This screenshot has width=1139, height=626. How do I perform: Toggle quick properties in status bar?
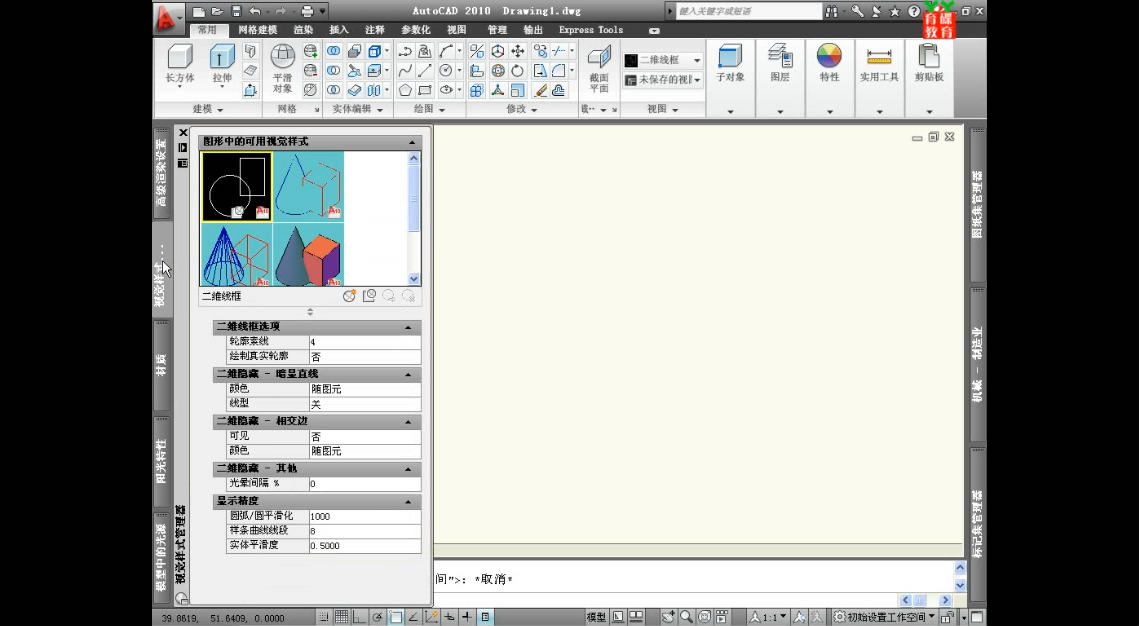485,617
